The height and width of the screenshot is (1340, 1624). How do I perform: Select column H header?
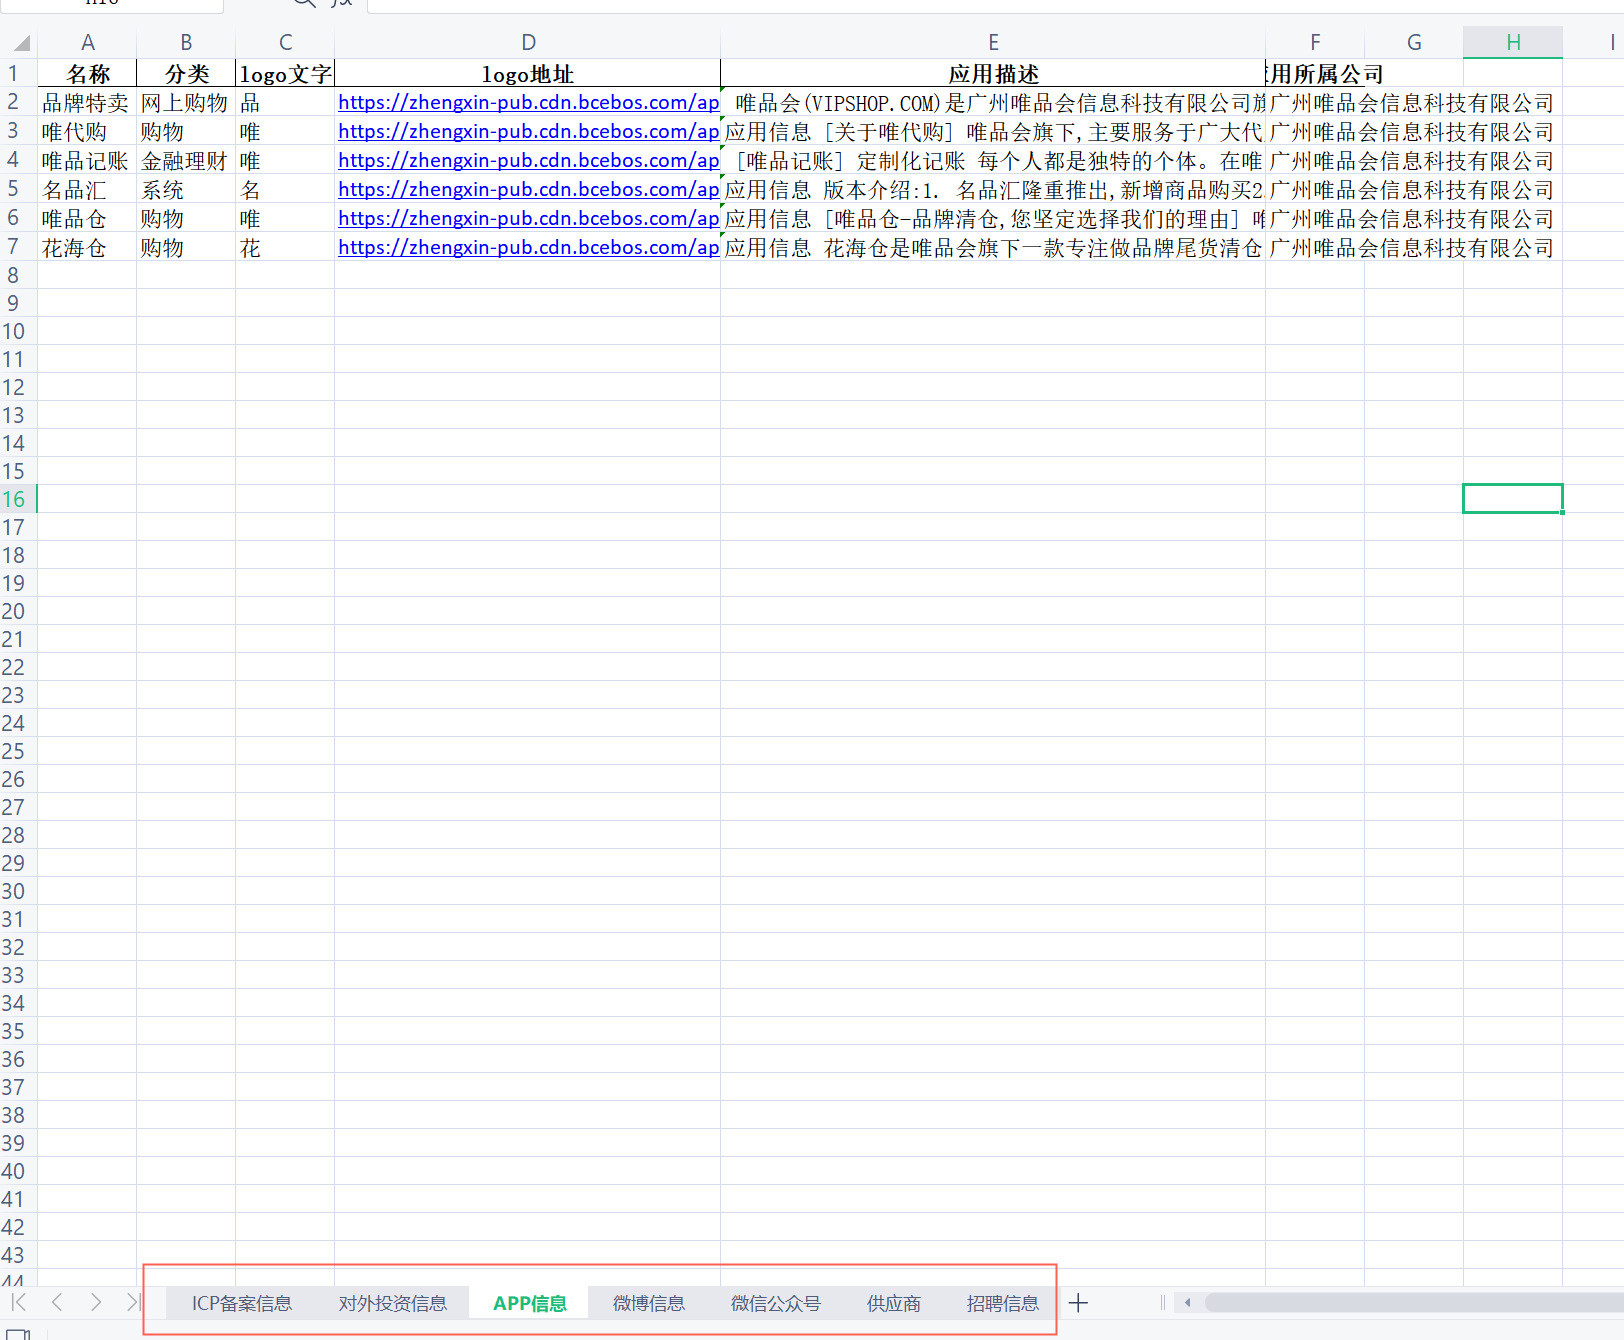point(1513,42)
